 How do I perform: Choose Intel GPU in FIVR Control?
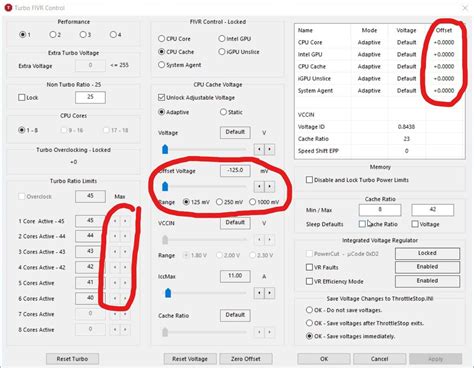pos(222,39)
